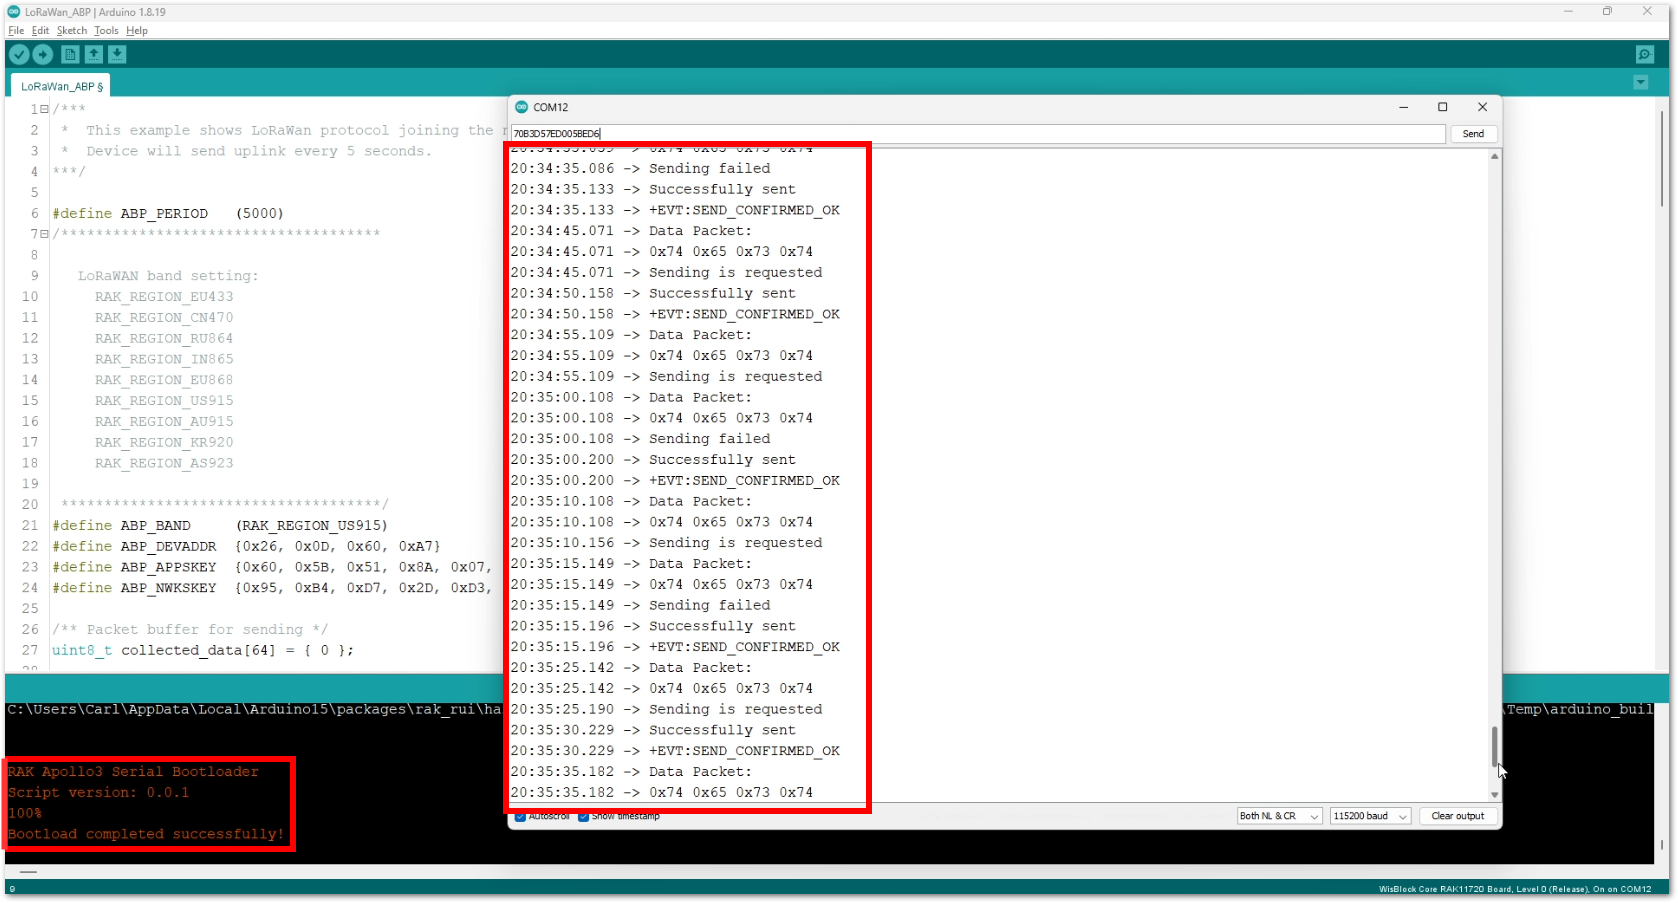The width and height of the screenshot is (1678, 903).
Task: Click RAK_REGION_RU864 in the code
Action: point(164,339)
